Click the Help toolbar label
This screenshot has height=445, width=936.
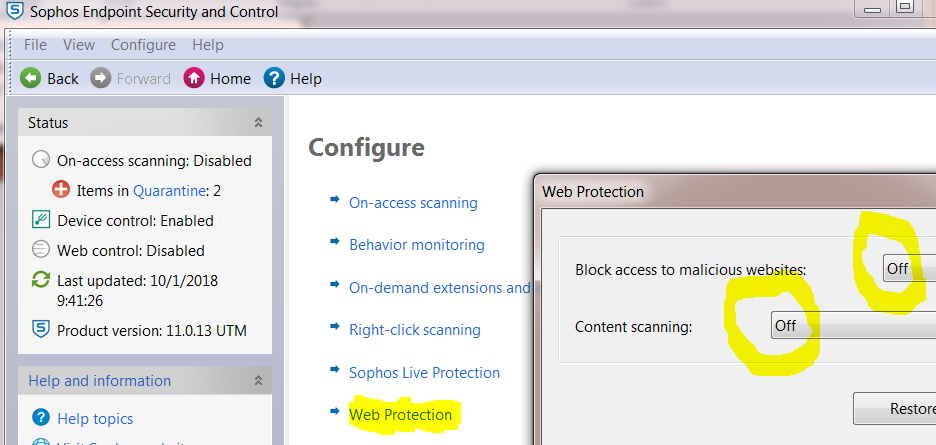(306, 79)
